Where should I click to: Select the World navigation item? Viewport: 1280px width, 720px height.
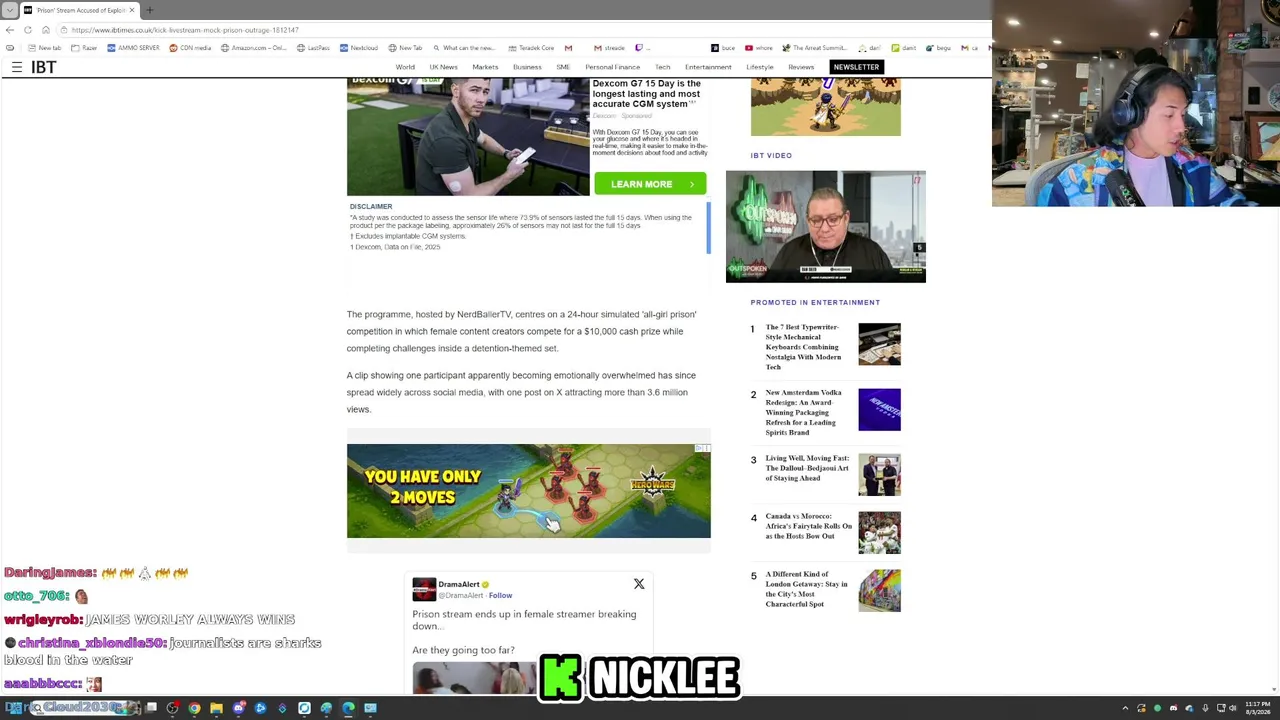point(405,67)
